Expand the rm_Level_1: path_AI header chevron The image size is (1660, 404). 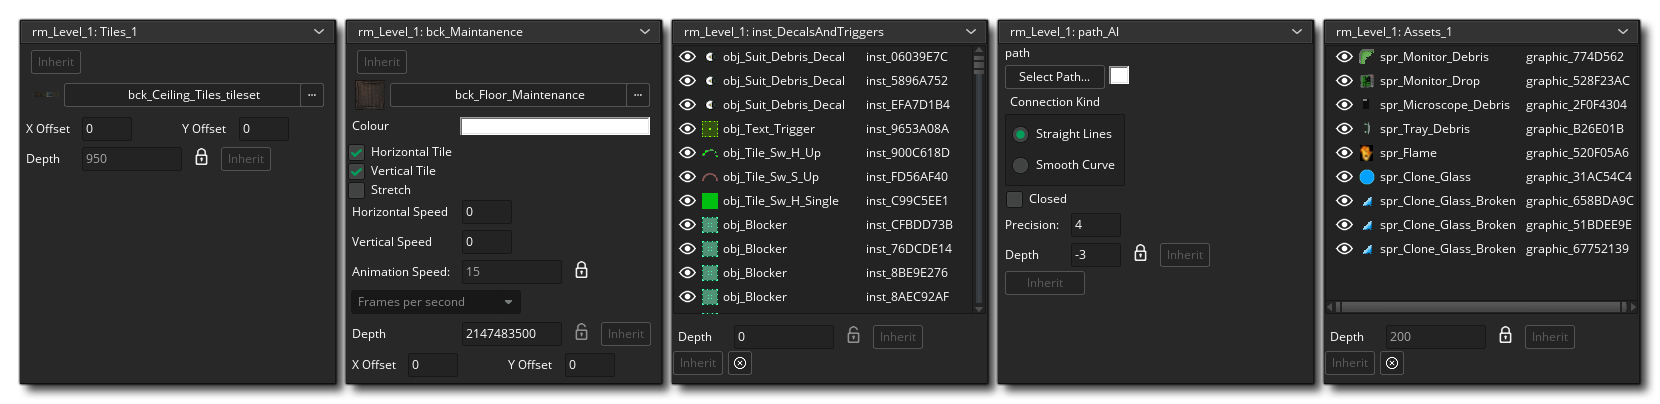click(1297, 32)
